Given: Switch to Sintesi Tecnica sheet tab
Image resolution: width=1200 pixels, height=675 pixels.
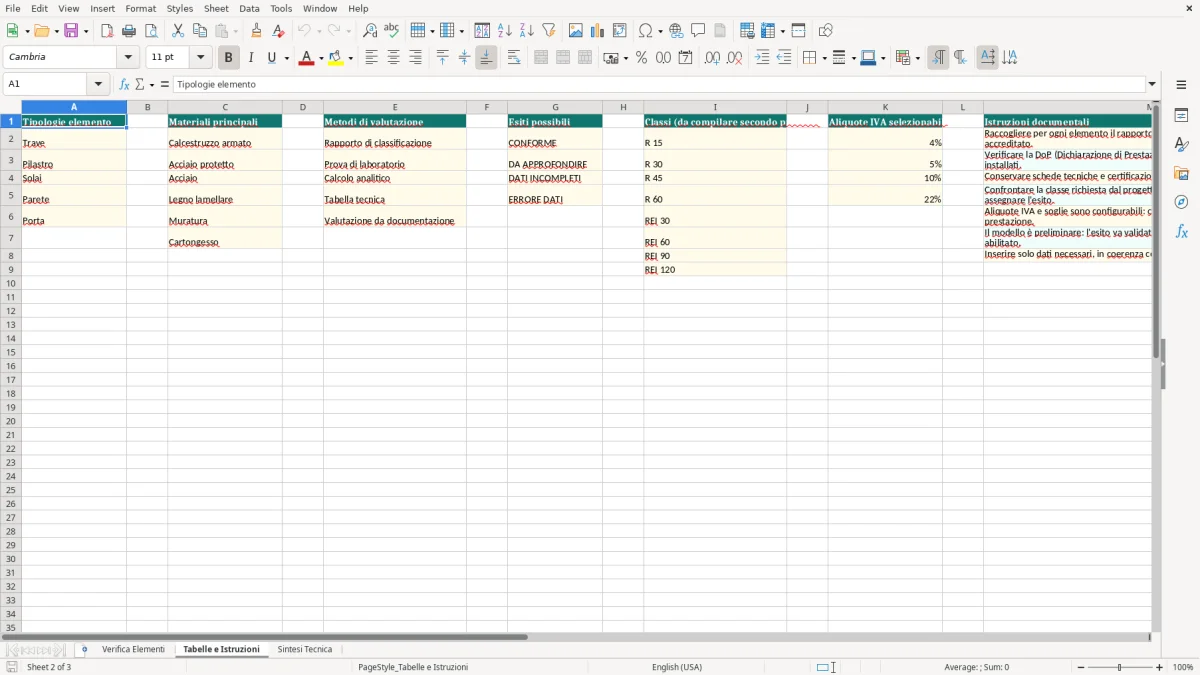Looking at the screenshot, I should pos(305,650).
